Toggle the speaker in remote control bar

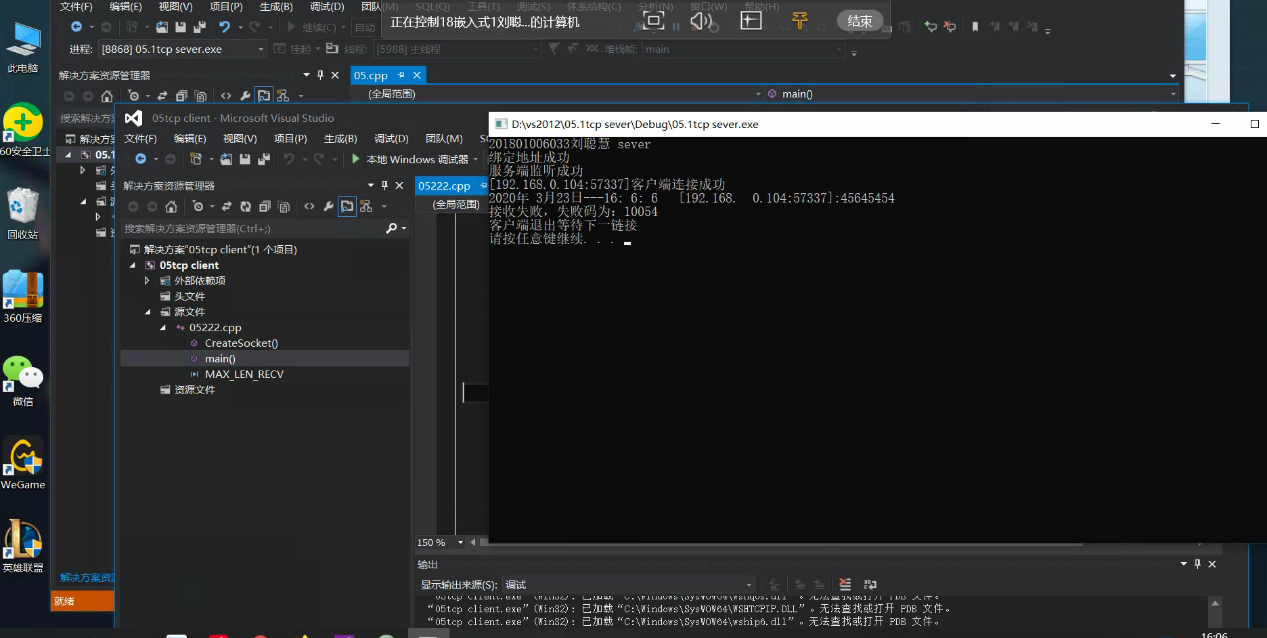click(701, 20)
